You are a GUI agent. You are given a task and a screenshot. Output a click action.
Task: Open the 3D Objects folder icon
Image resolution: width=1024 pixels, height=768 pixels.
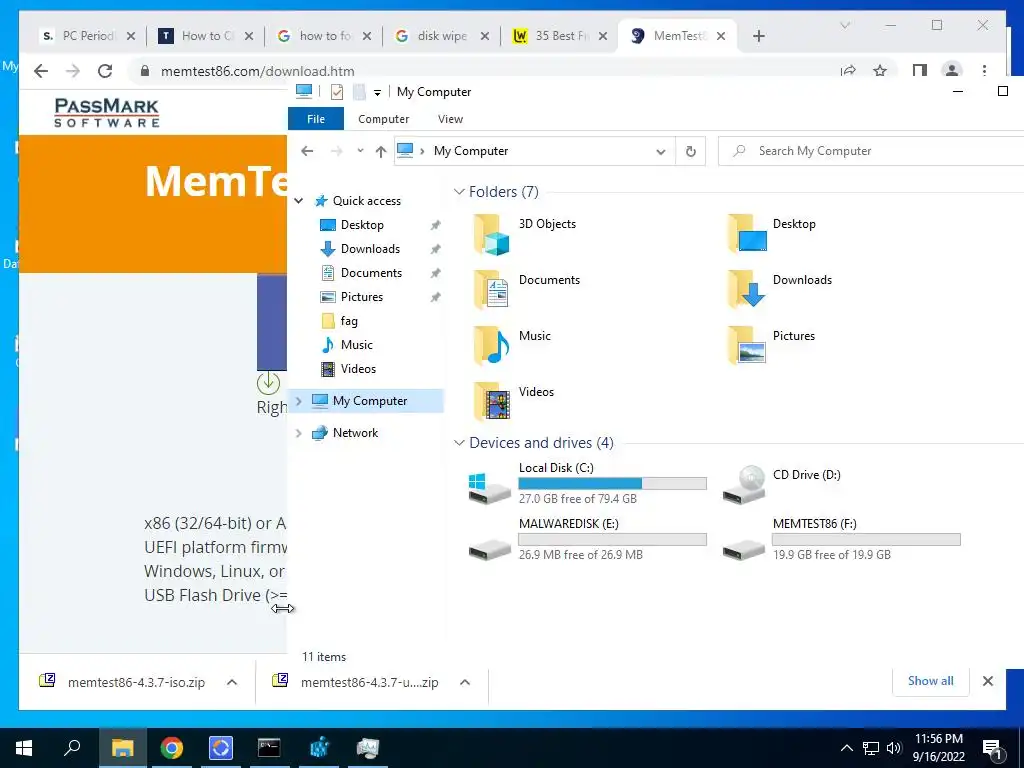point(492,234)
